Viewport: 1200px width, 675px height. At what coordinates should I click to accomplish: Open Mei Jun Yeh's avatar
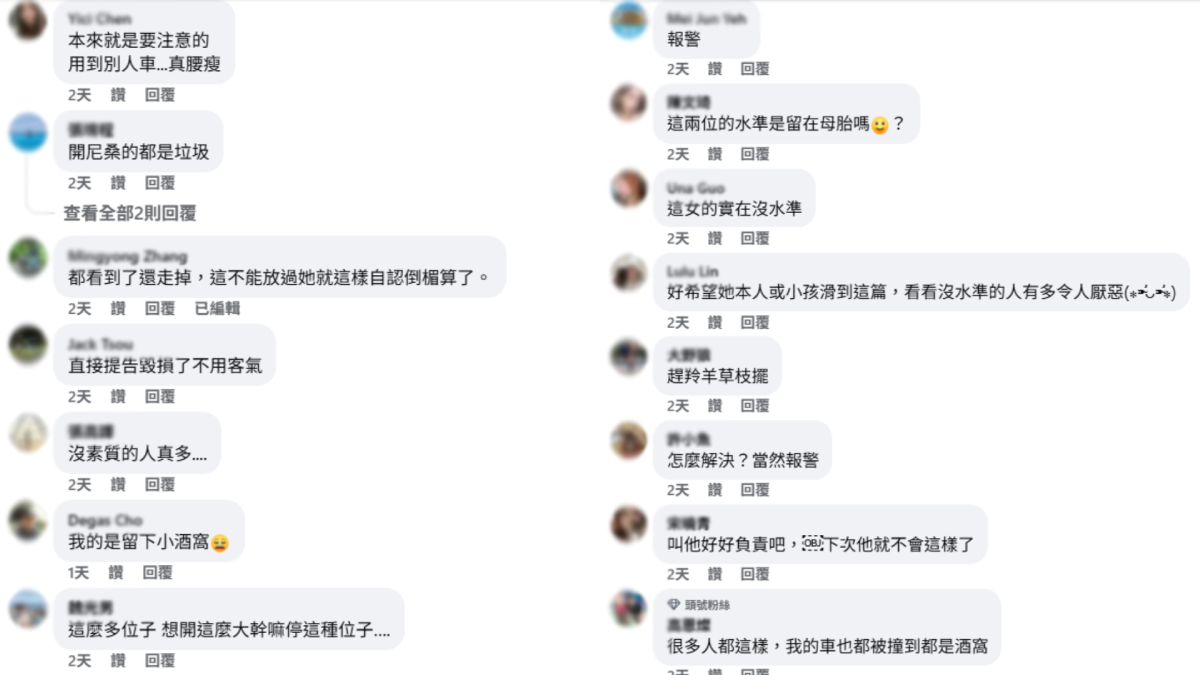(x=629, y=20)
